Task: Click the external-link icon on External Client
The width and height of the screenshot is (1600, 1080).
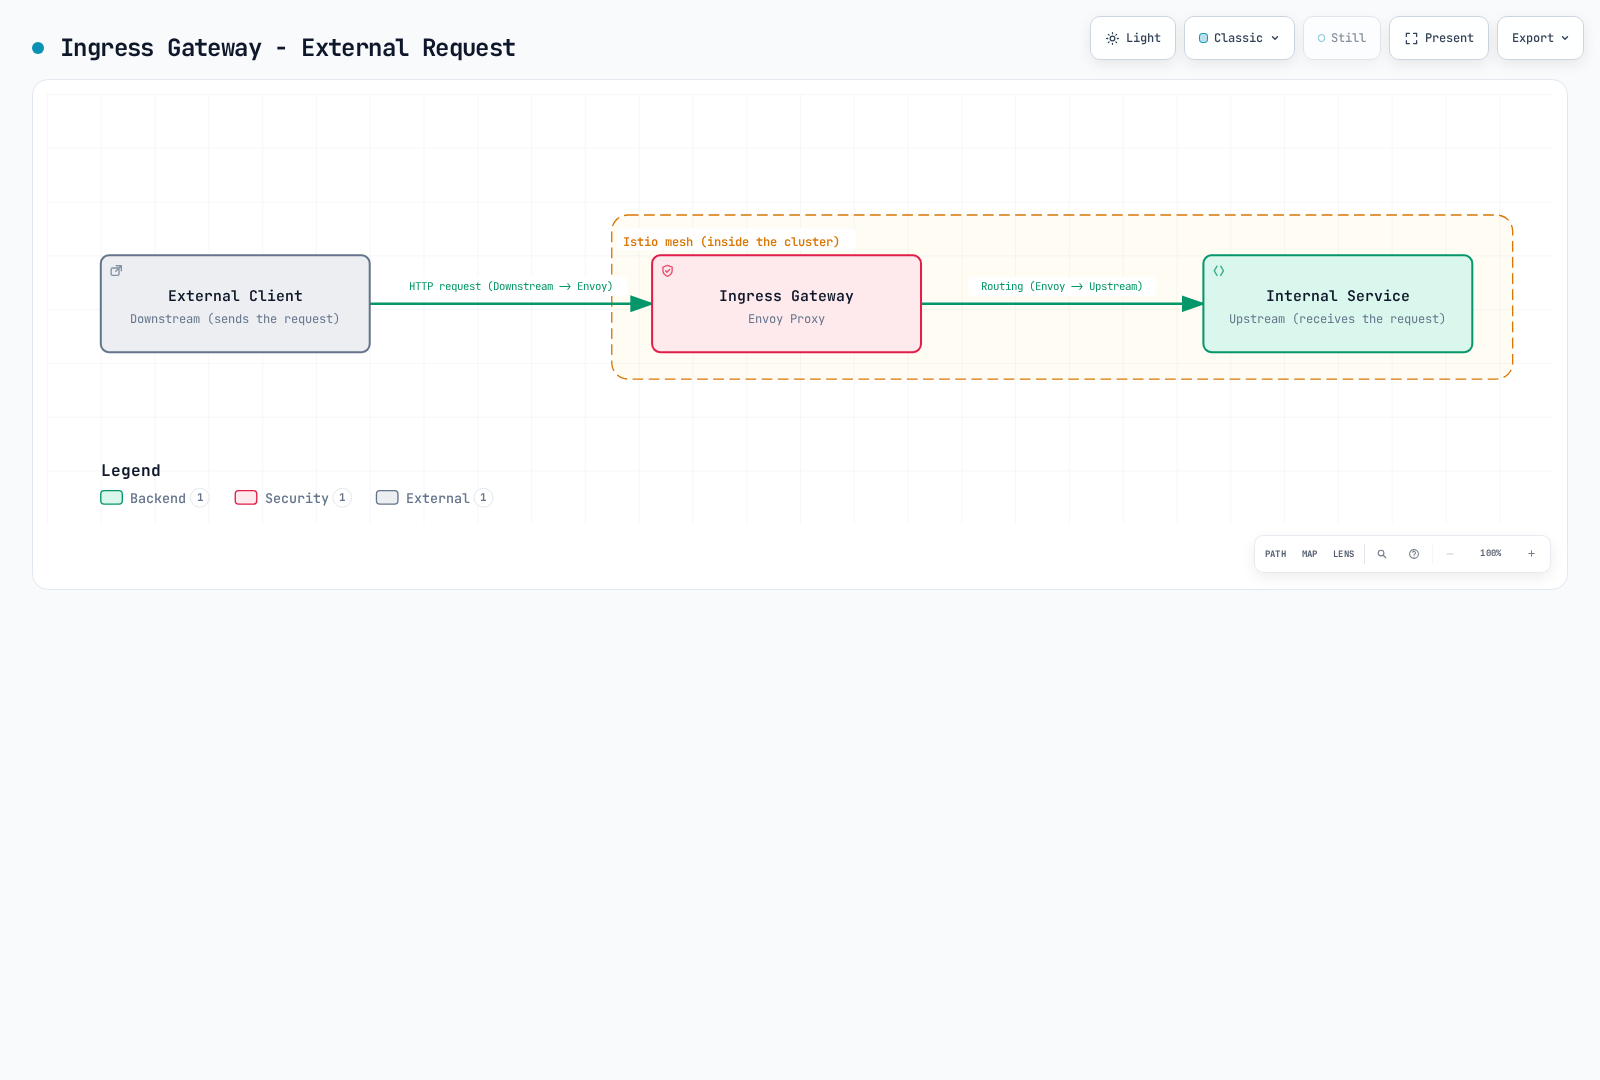Action: [x=116, y=271]
